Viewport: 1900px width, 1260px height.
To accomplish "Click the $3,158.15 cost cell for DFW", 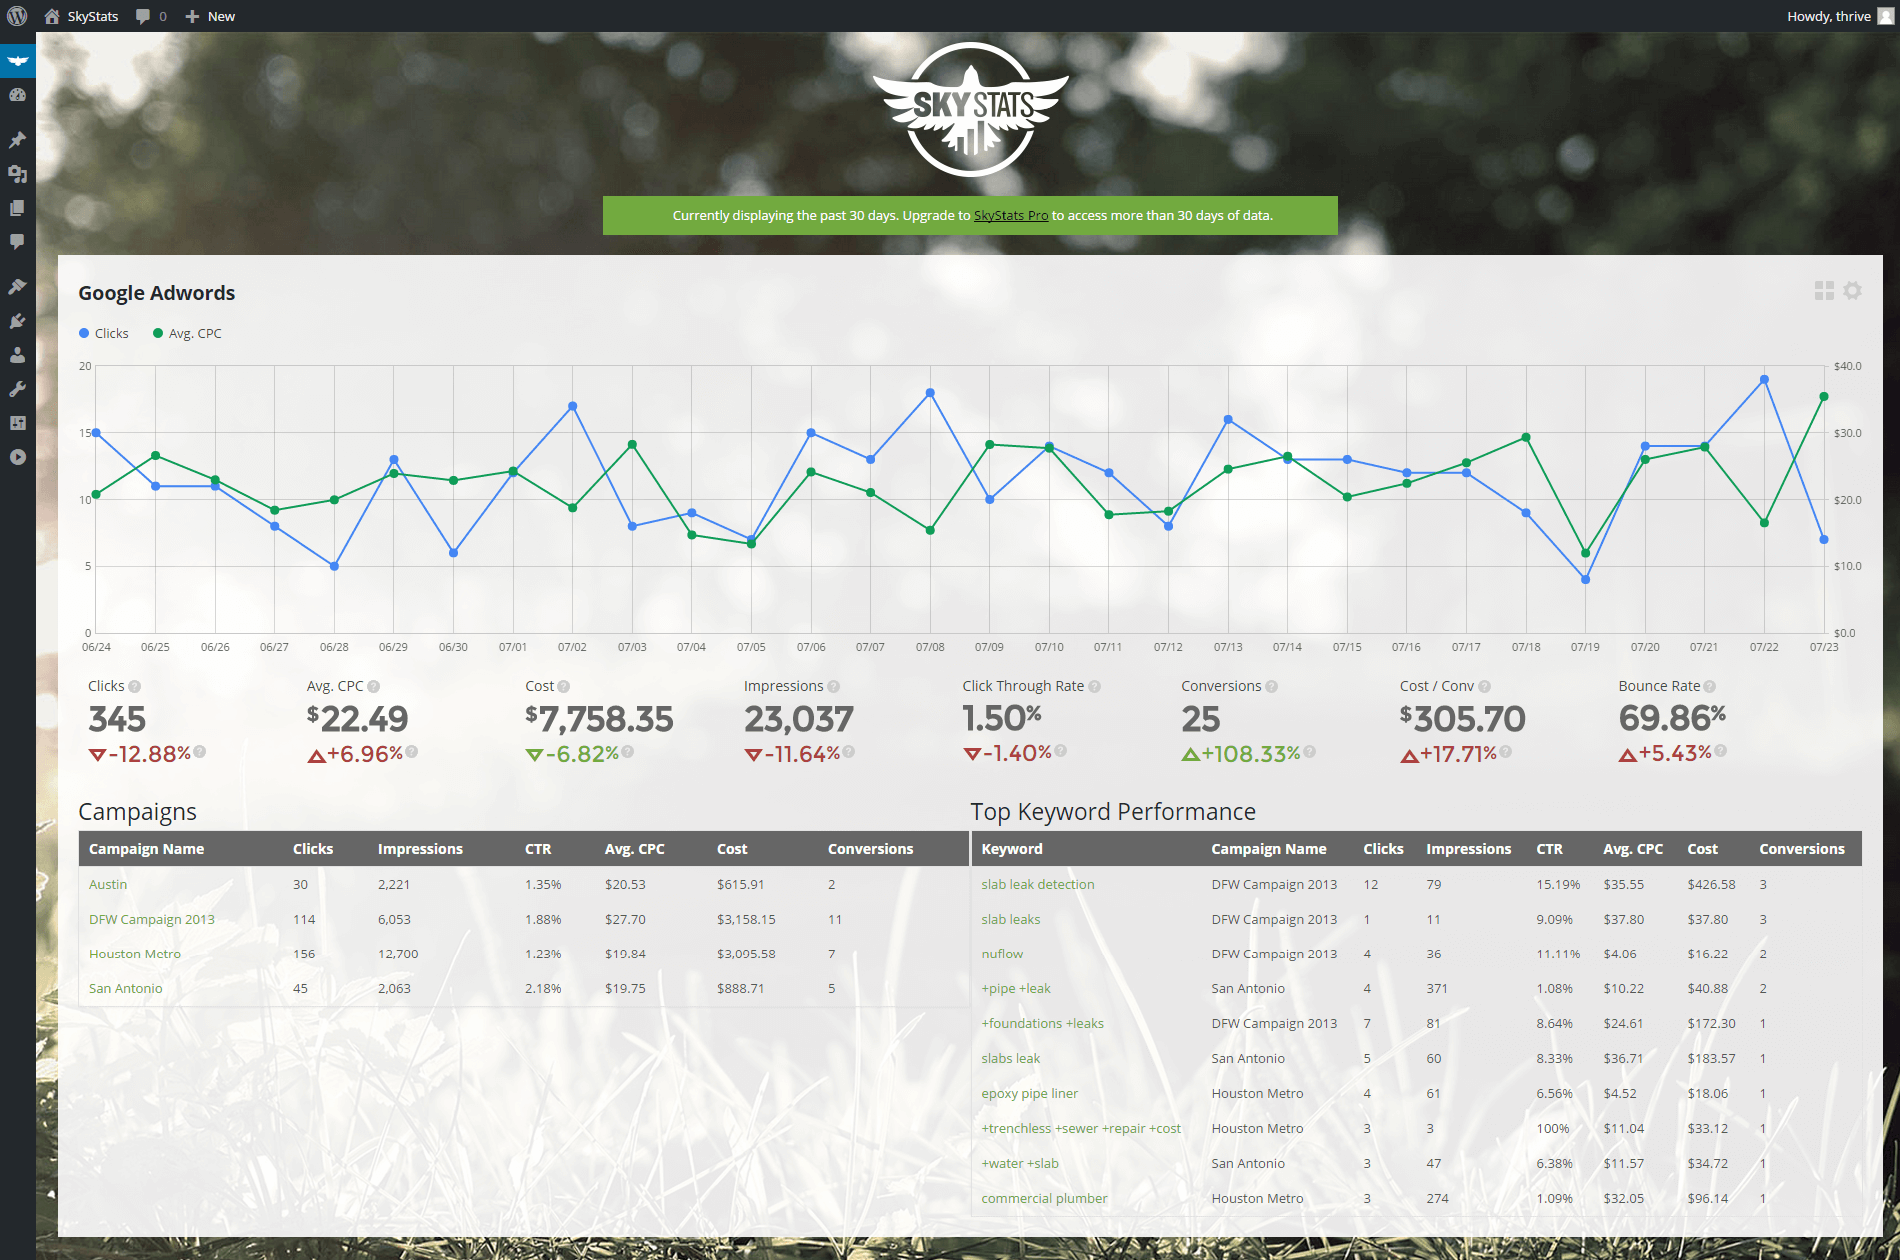I will [746, 919].
